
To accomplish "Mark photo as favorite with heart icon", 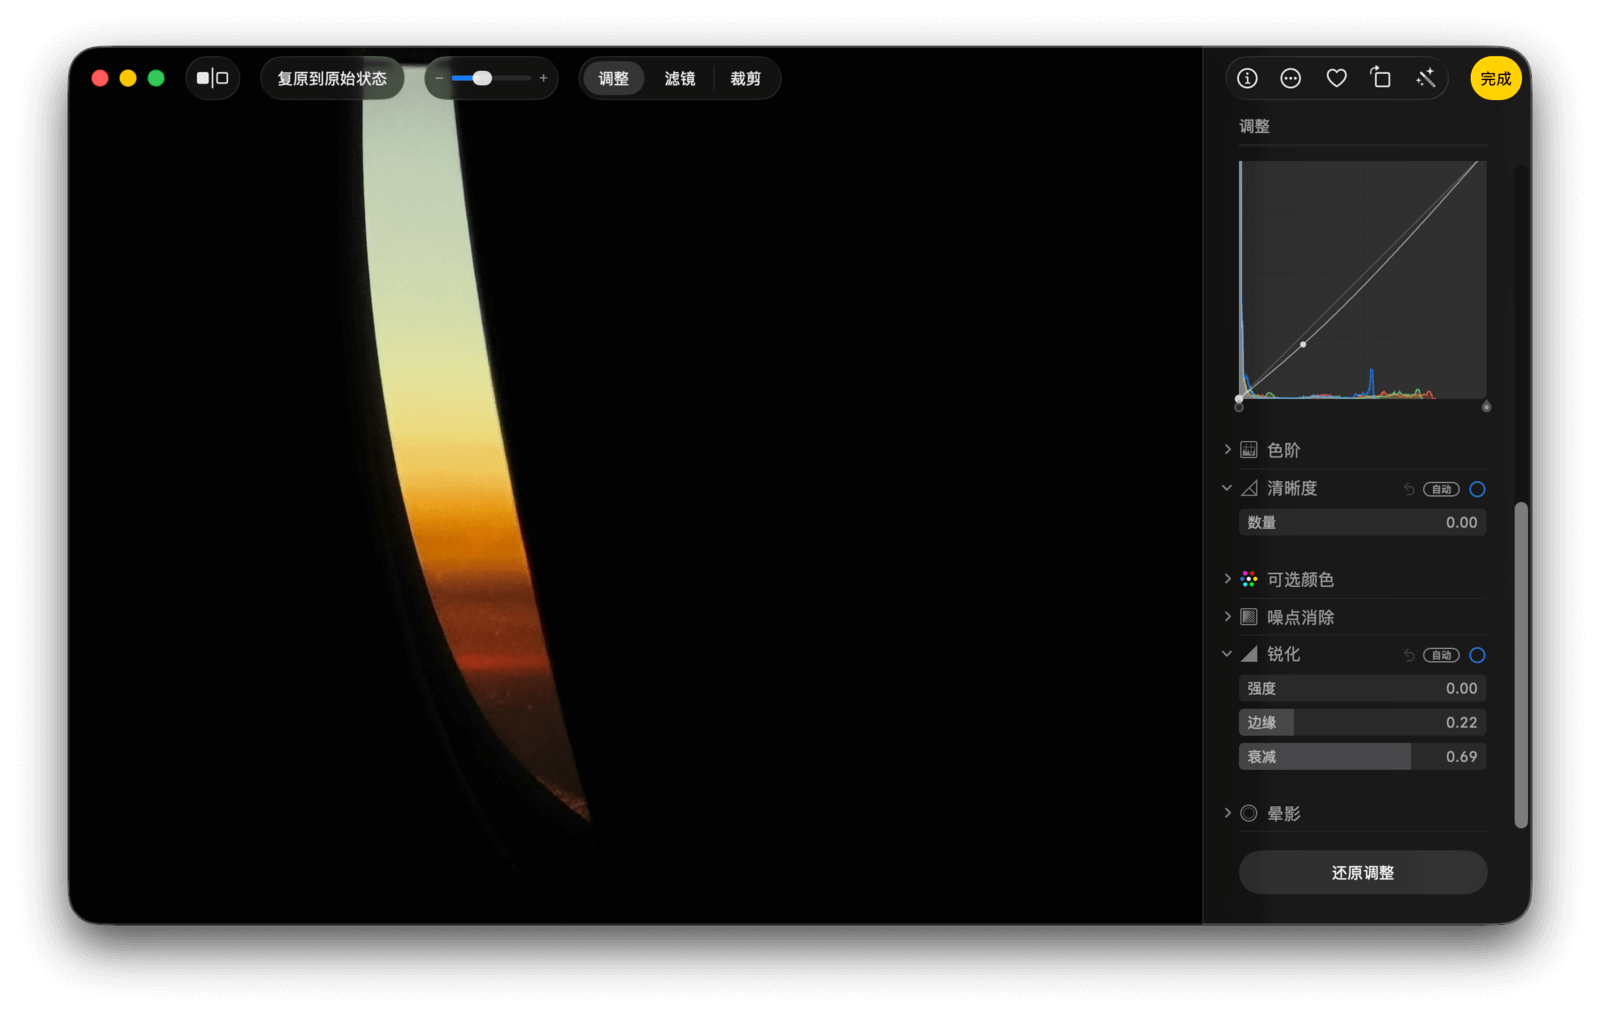I will 1336,78.
